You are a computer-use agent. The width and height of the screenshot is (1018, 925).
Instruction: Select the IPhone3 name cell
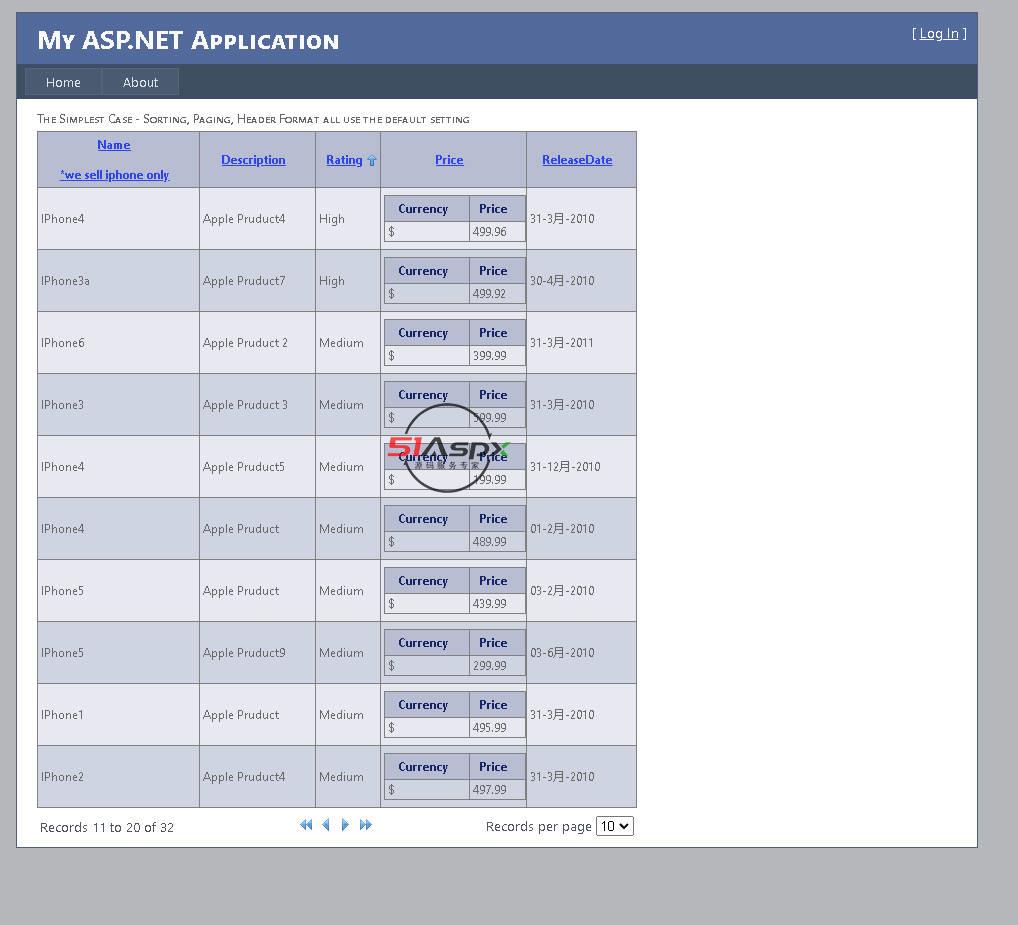tap(118, 404)
